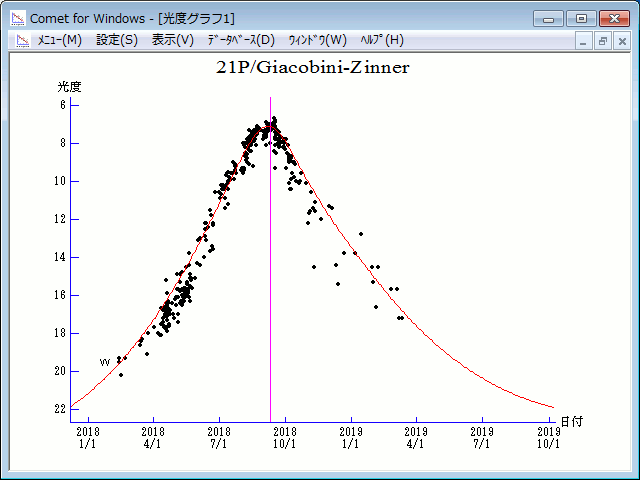Click the 光度 magnitude axis label
640x480 pixels.
[70, 86]
